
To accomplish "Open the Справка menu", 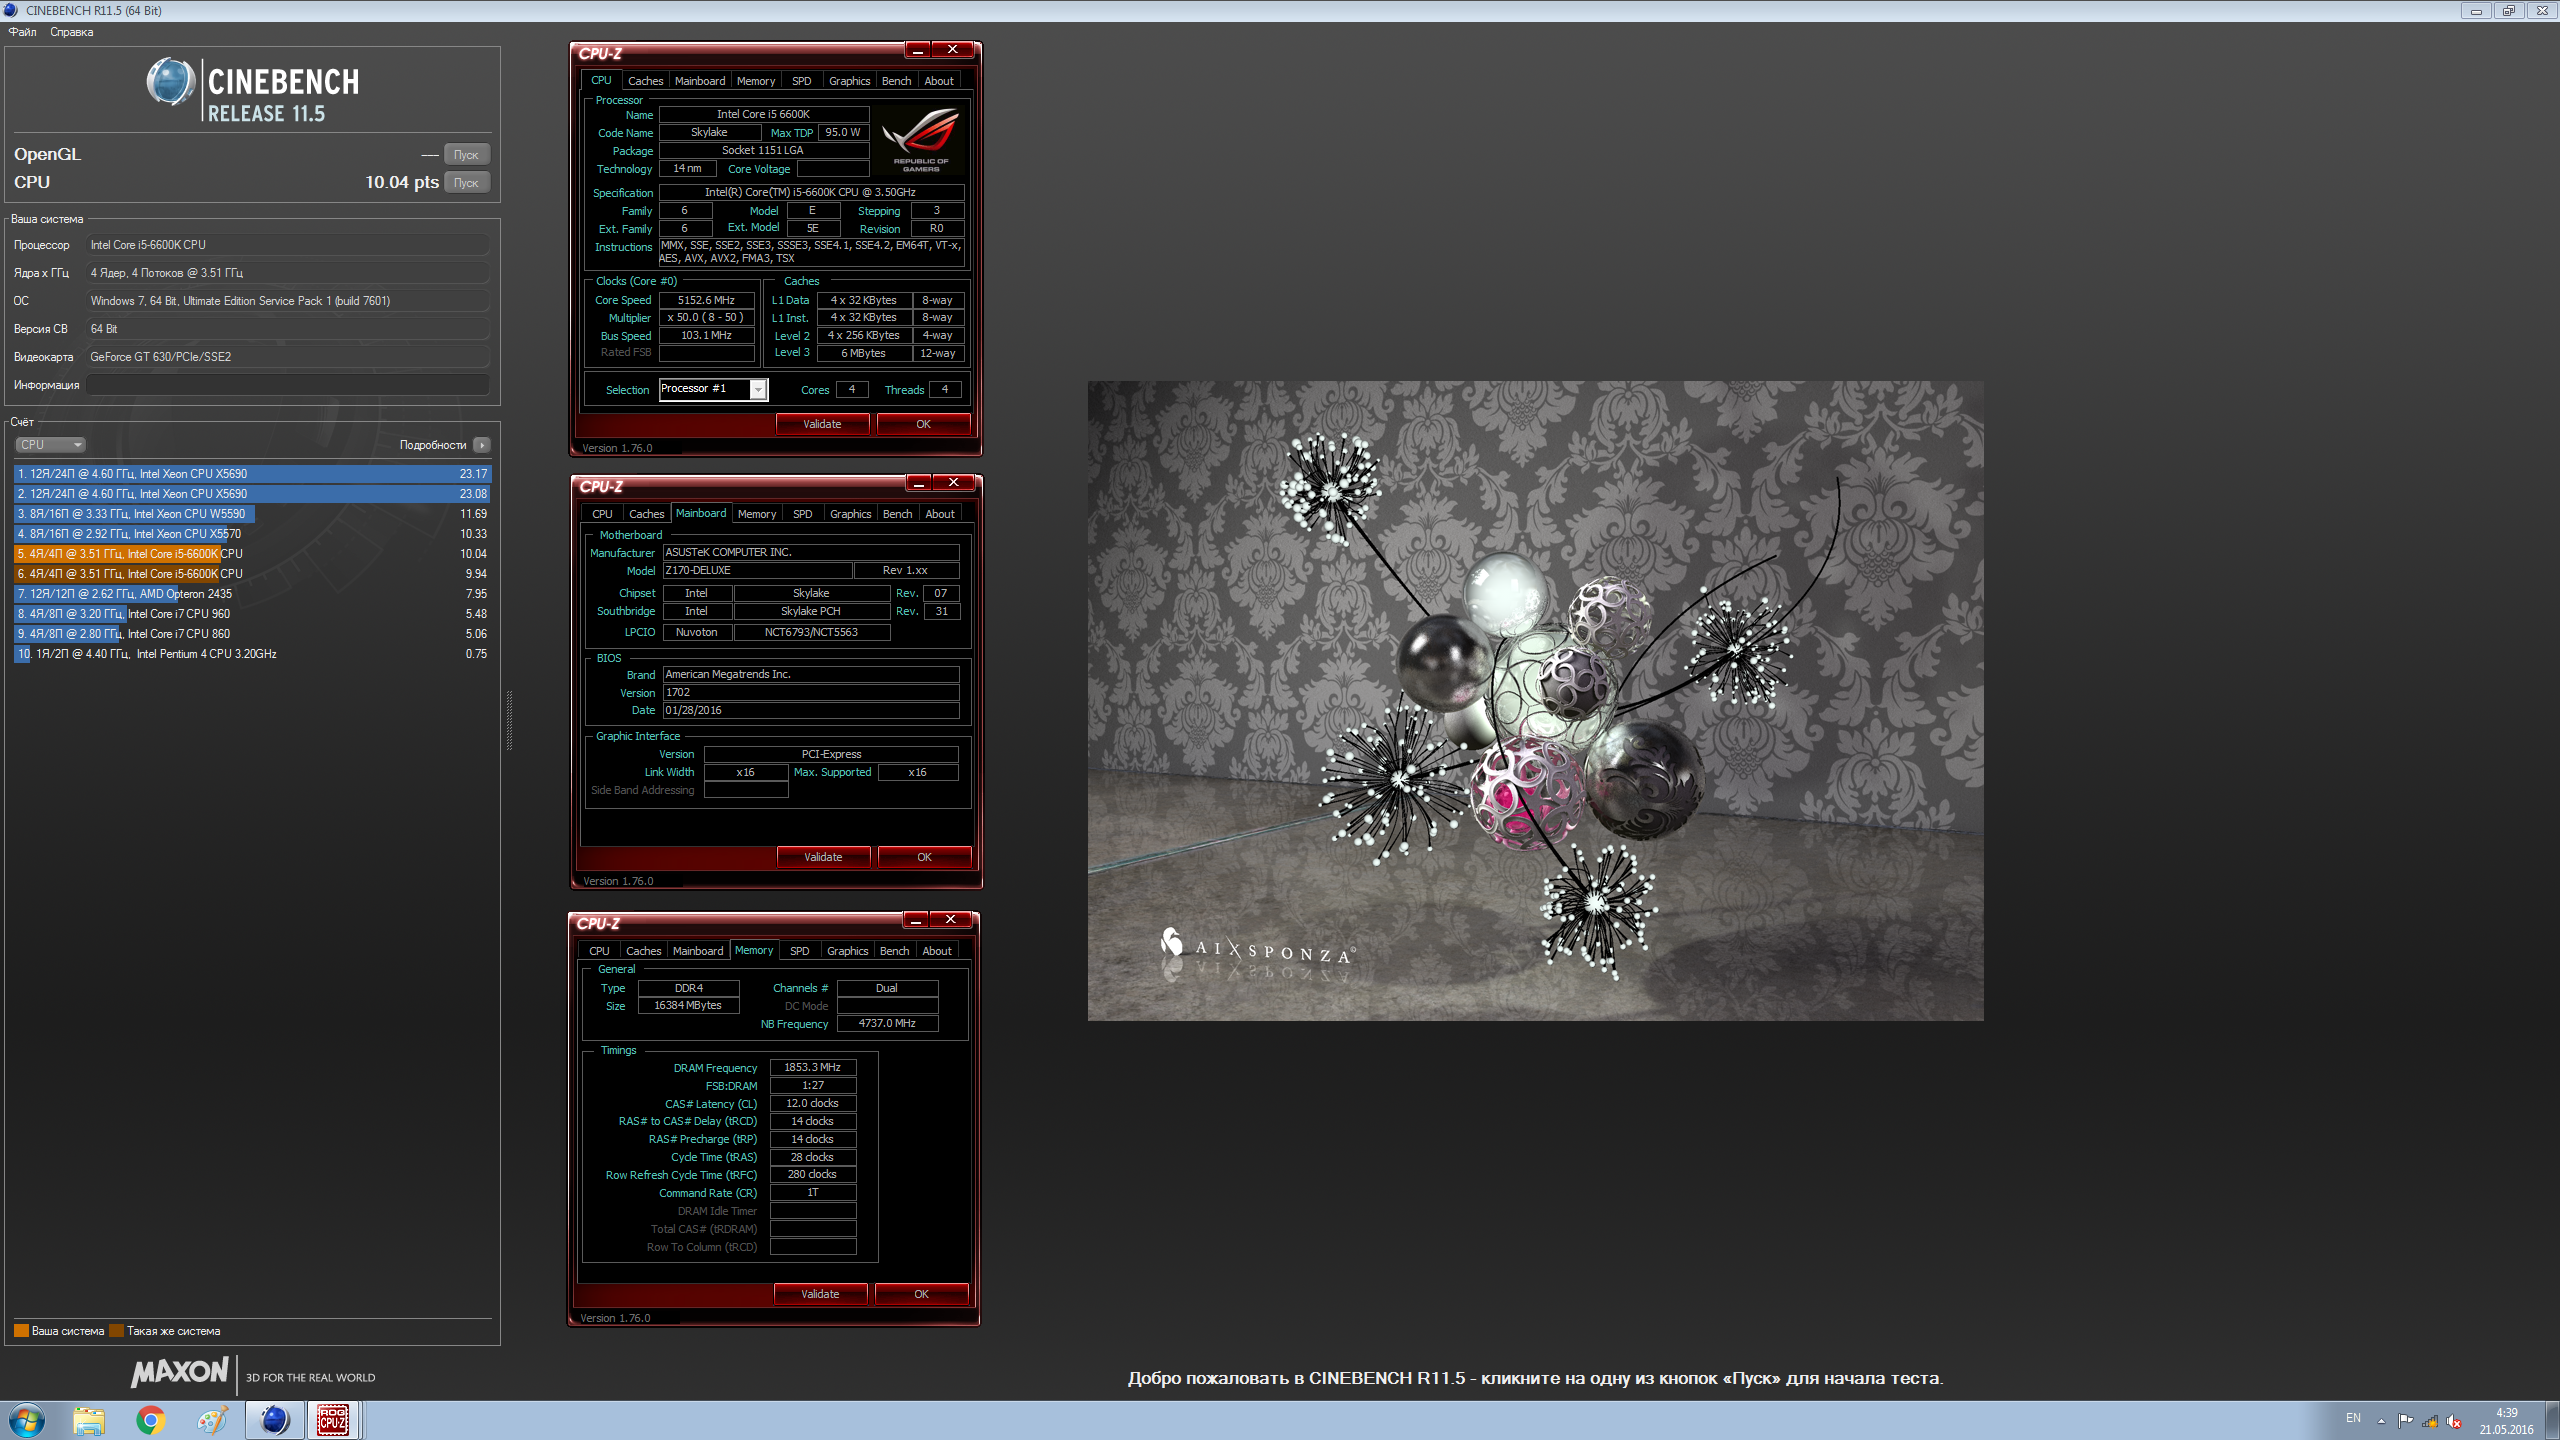I will [71, 32].
